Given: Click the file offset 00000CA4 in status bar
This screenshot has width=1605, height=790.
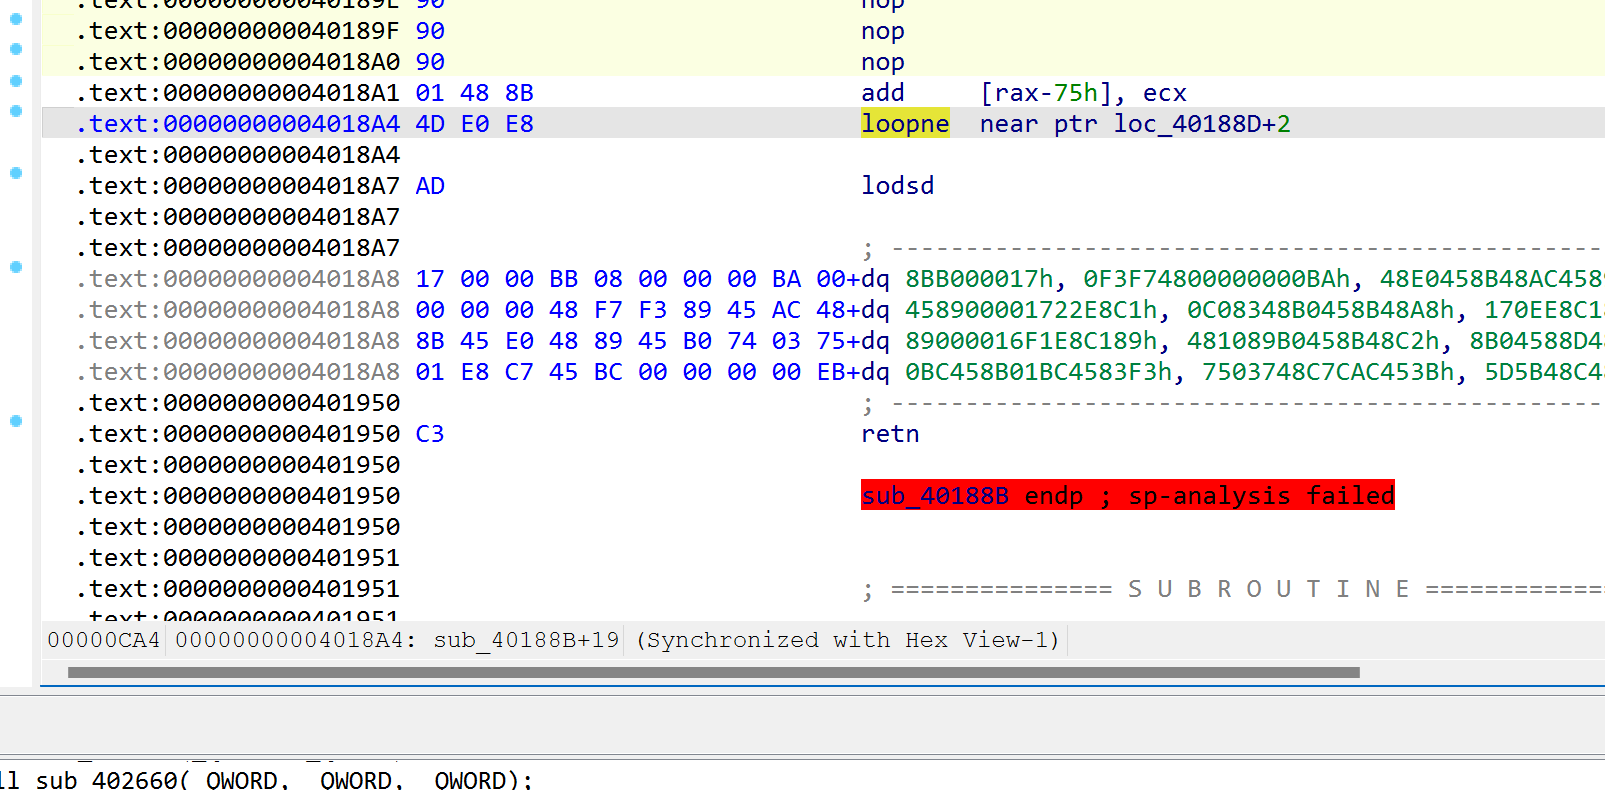Looking at the screenshot, I should pos(103,640).
